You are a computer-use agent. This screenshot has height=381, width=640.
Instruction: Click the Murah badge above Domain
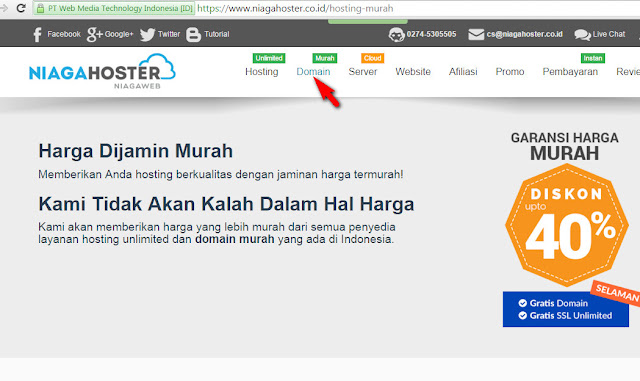[x=324, y=58]
